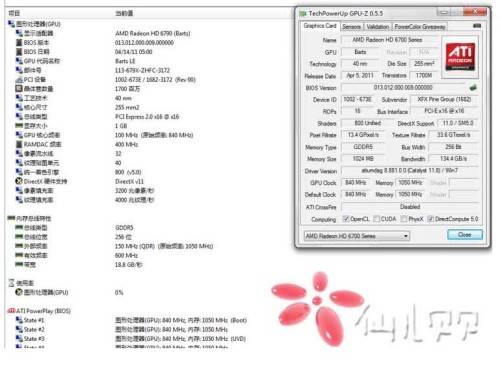Select the 内存总线特性 section header
Viewport: 500px width, 369px height.
tap(34, 219)
